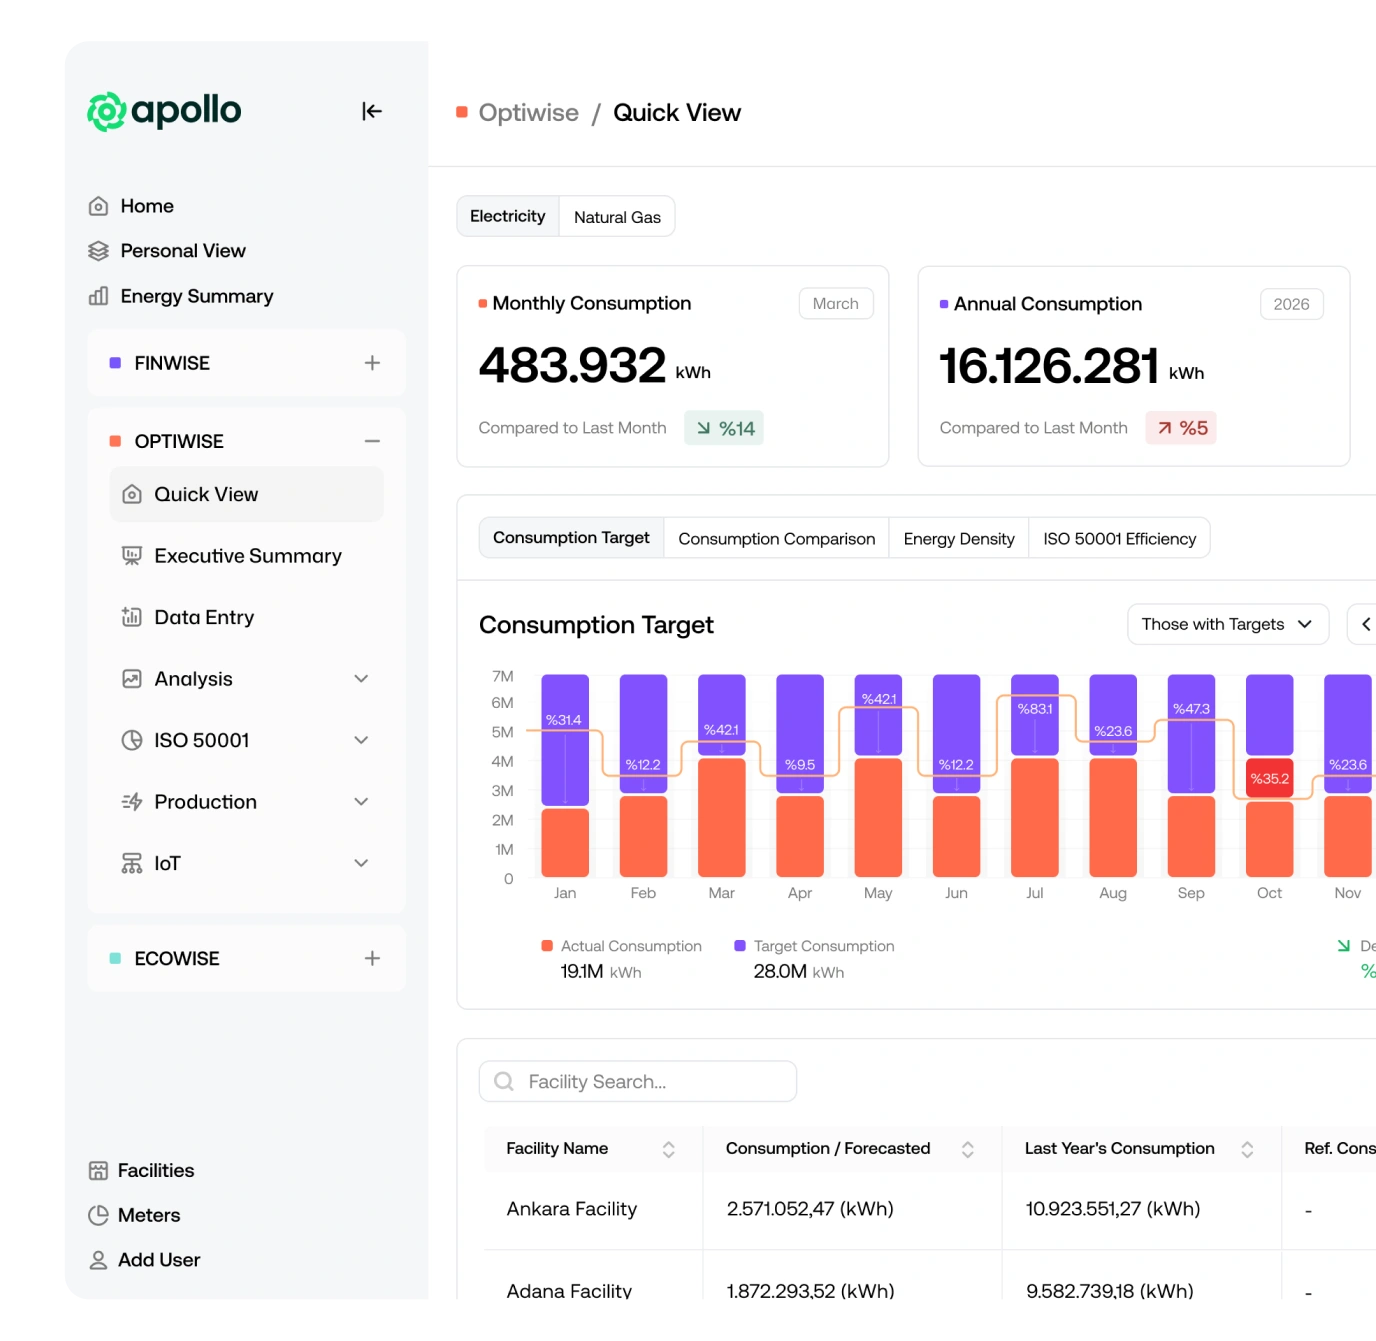
Task: Click the Home icon in sidebar
Action: 98,206
